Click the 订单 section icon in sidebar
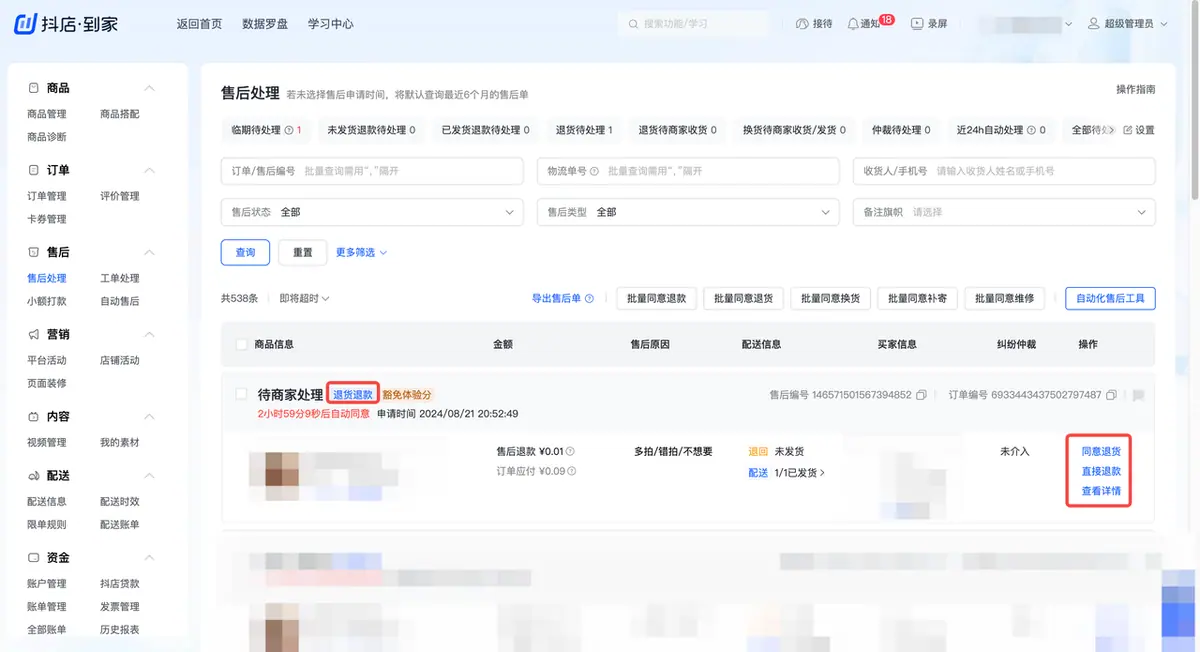This screenshot has width=1200, height=652. pos(34,170)
